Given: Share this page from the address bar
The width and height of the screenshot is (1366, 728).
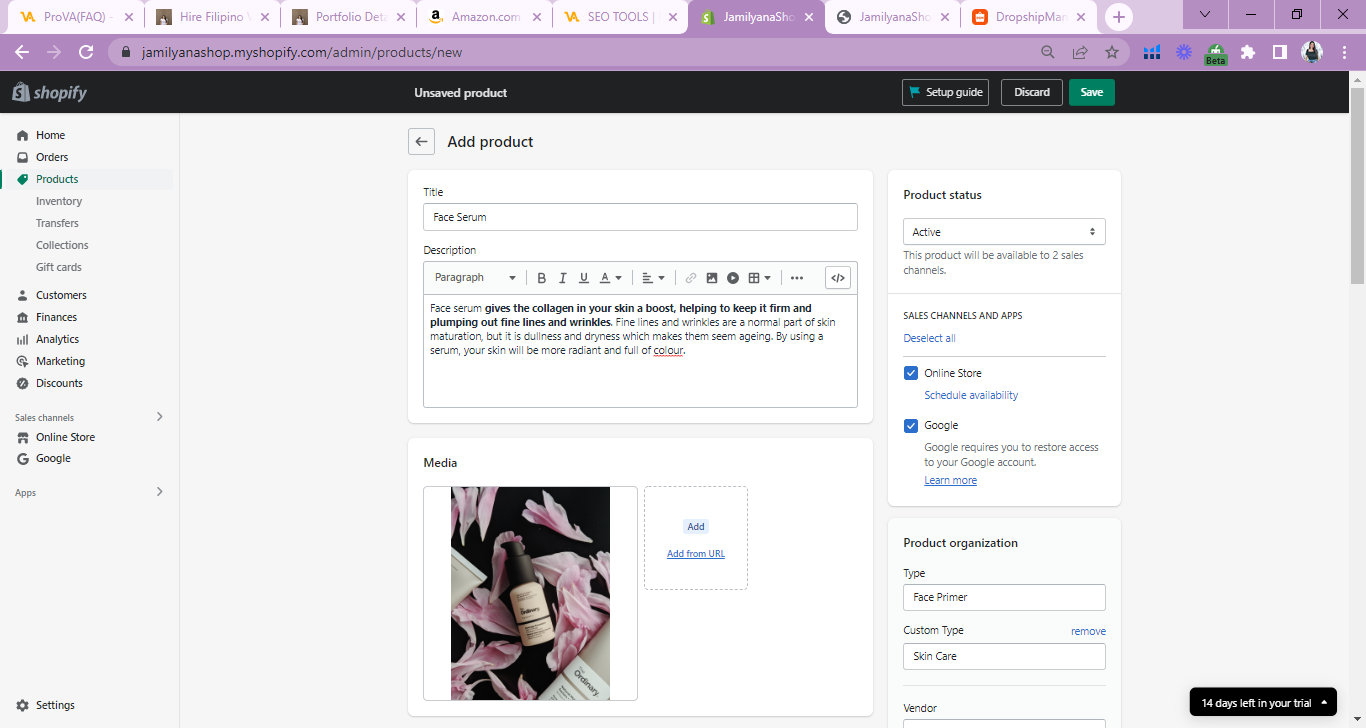Looking at the screenshot, I should click(x=1080, y=52).
